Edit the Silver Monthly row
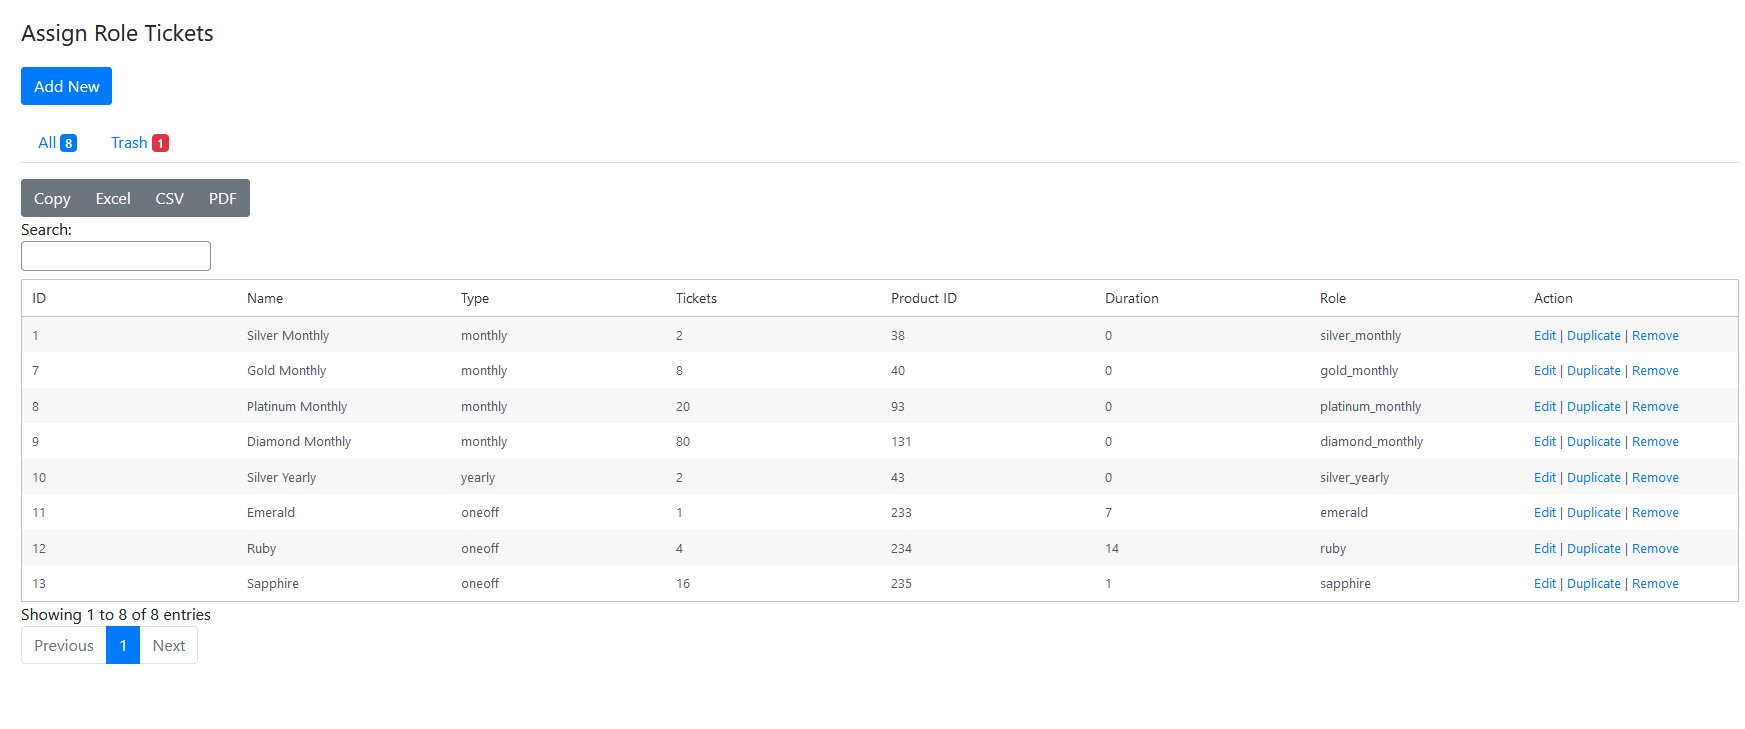 click(1544, 336)
